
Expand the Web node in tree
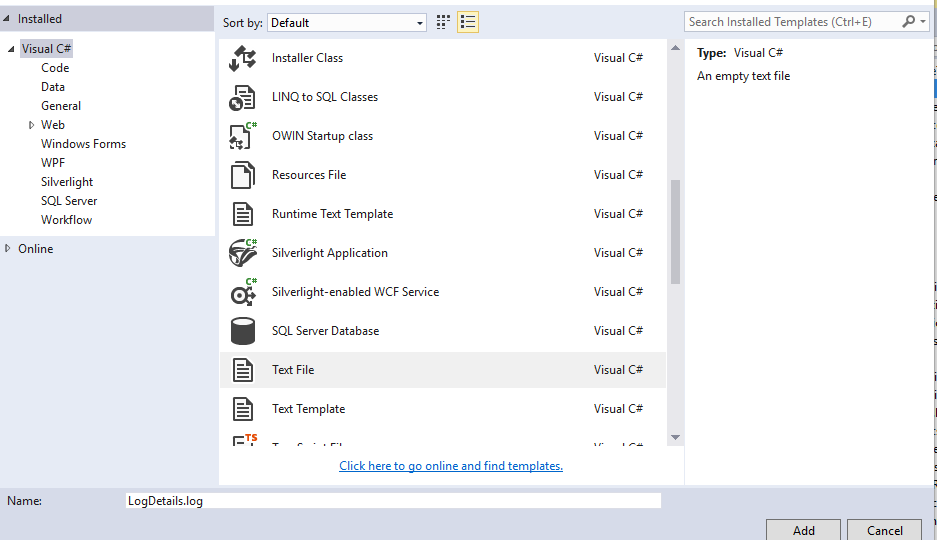[32, 125]
